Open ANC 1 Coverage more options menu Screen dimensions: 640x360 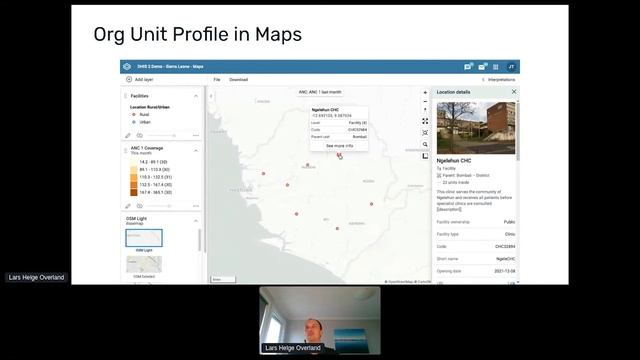click(x=196, y=206)
